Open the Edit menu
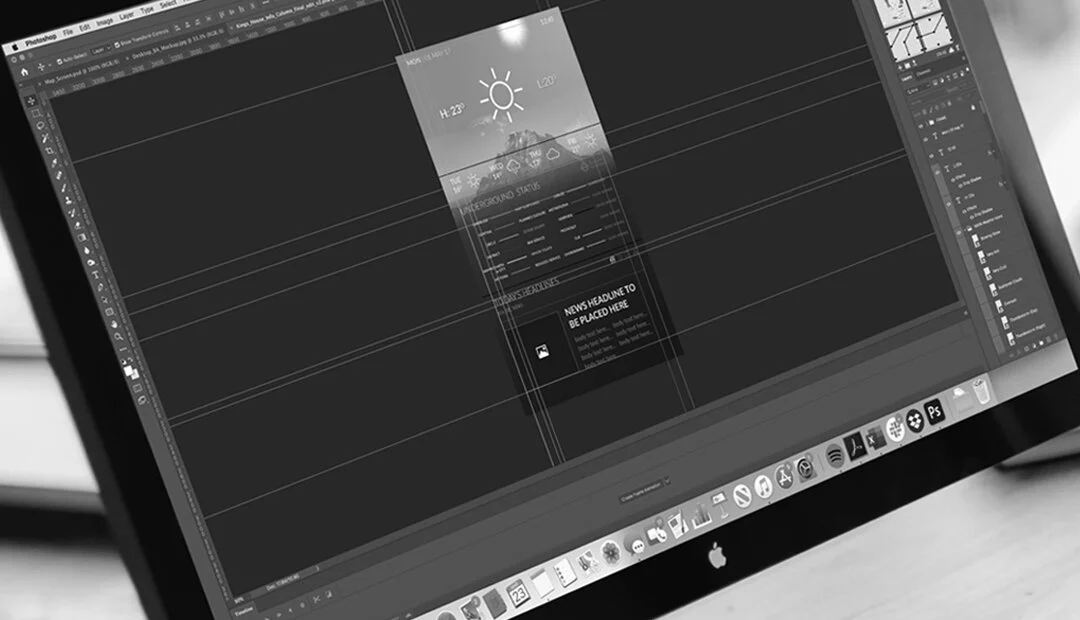1080x620 pixels. point(84,28)
